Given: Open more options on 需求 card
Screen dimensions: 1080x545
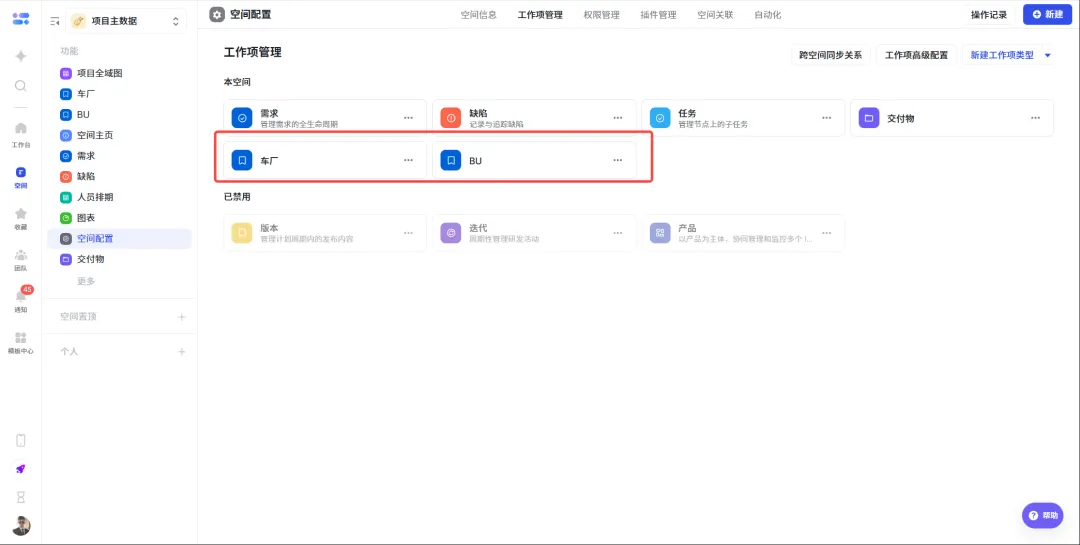Looking at the screenshot, I should (x=408, y=118).
